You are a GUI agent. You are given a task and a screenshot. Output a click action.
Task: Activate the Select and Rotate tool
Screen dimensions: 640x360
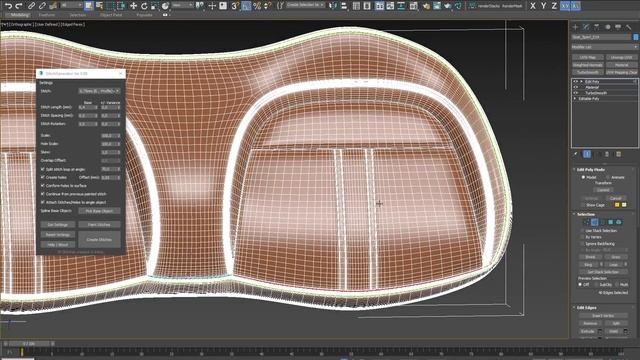pyautogui.click(x=144, y=6)
